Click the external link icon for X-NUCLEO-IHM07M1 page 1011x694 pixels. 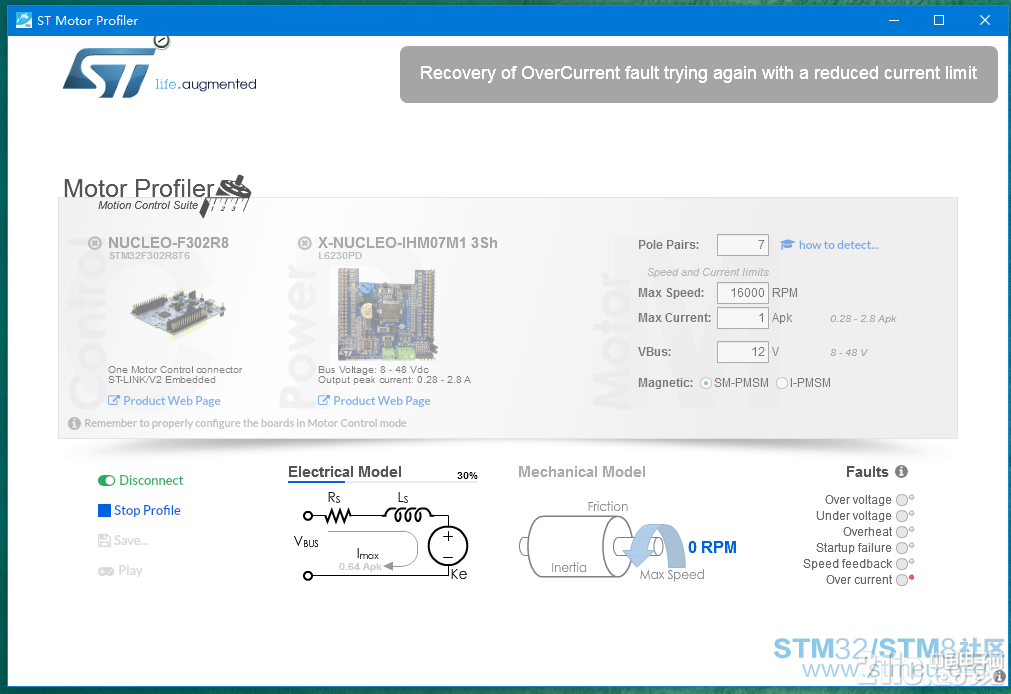tap(324, 401)
